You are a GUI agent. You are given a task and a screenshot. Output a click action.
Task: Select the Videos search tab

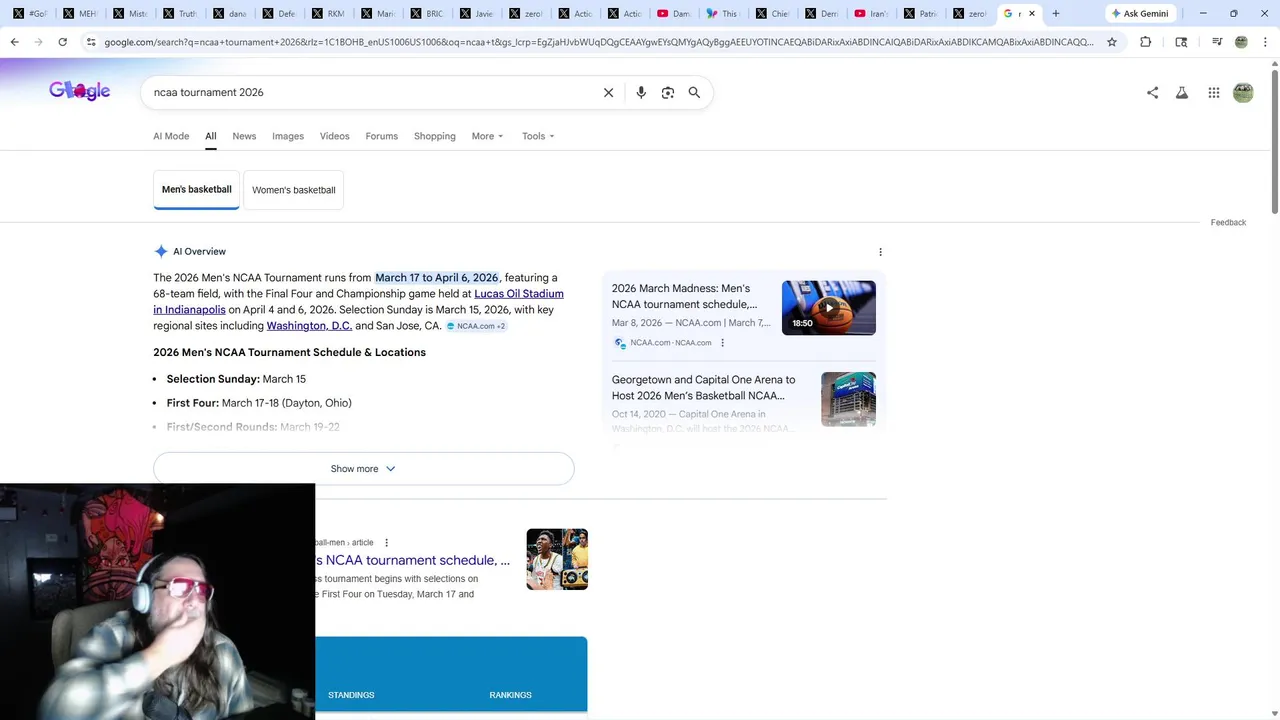[x=334, y=136]
